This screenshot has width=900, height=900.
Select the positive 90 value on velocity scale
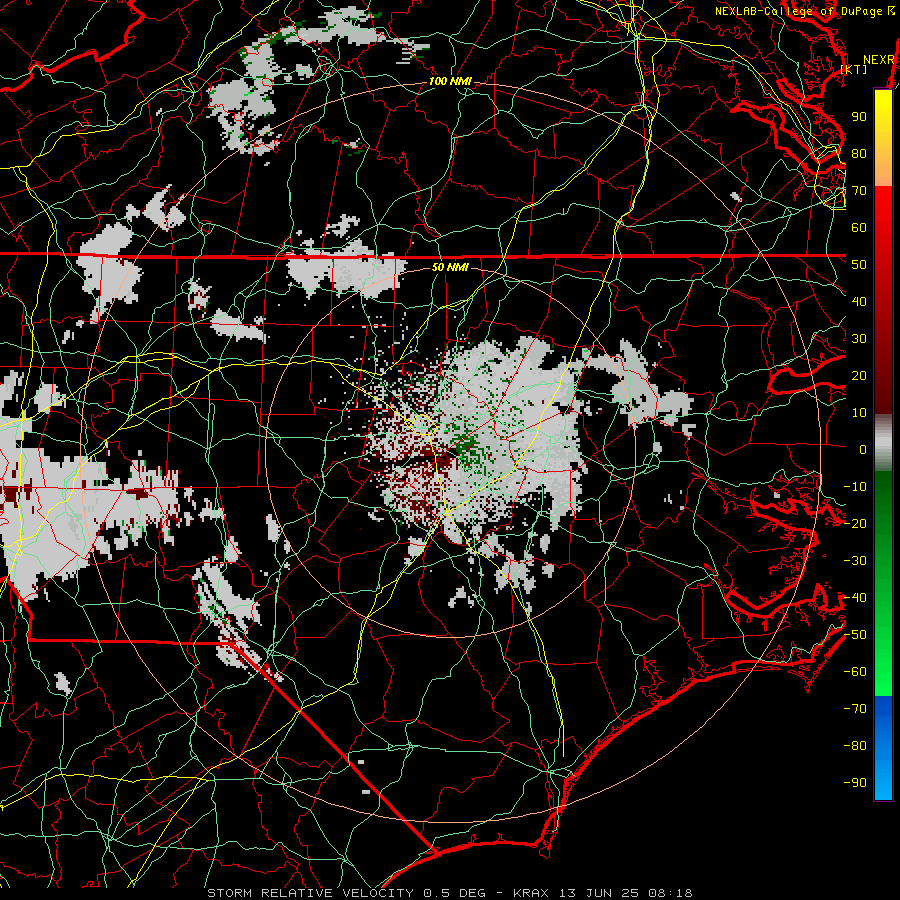pyautogui.click(x=859, y=117)
